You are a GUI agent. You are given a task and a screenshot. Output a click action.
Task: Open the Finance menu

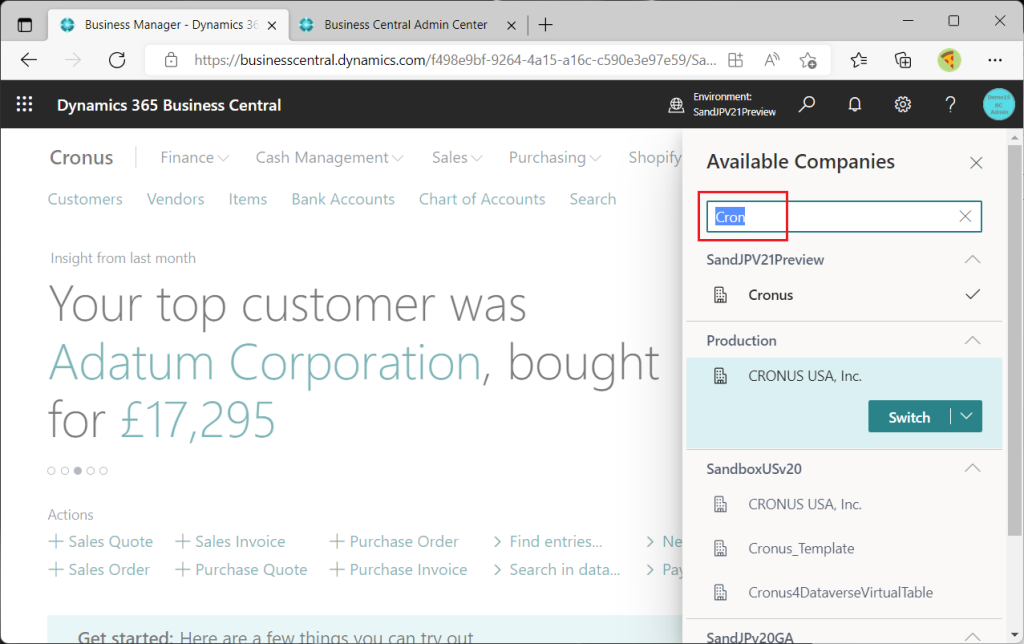point(195,157)
